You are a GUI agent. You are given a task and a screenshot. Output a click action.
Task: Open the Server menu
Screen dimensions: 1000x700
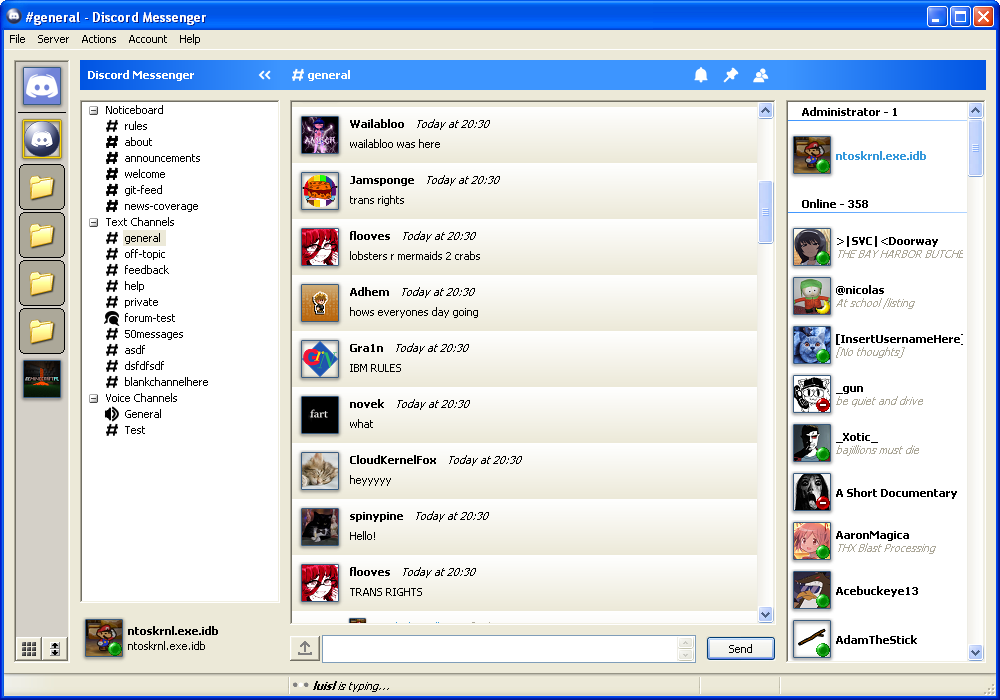coord(53,39)
